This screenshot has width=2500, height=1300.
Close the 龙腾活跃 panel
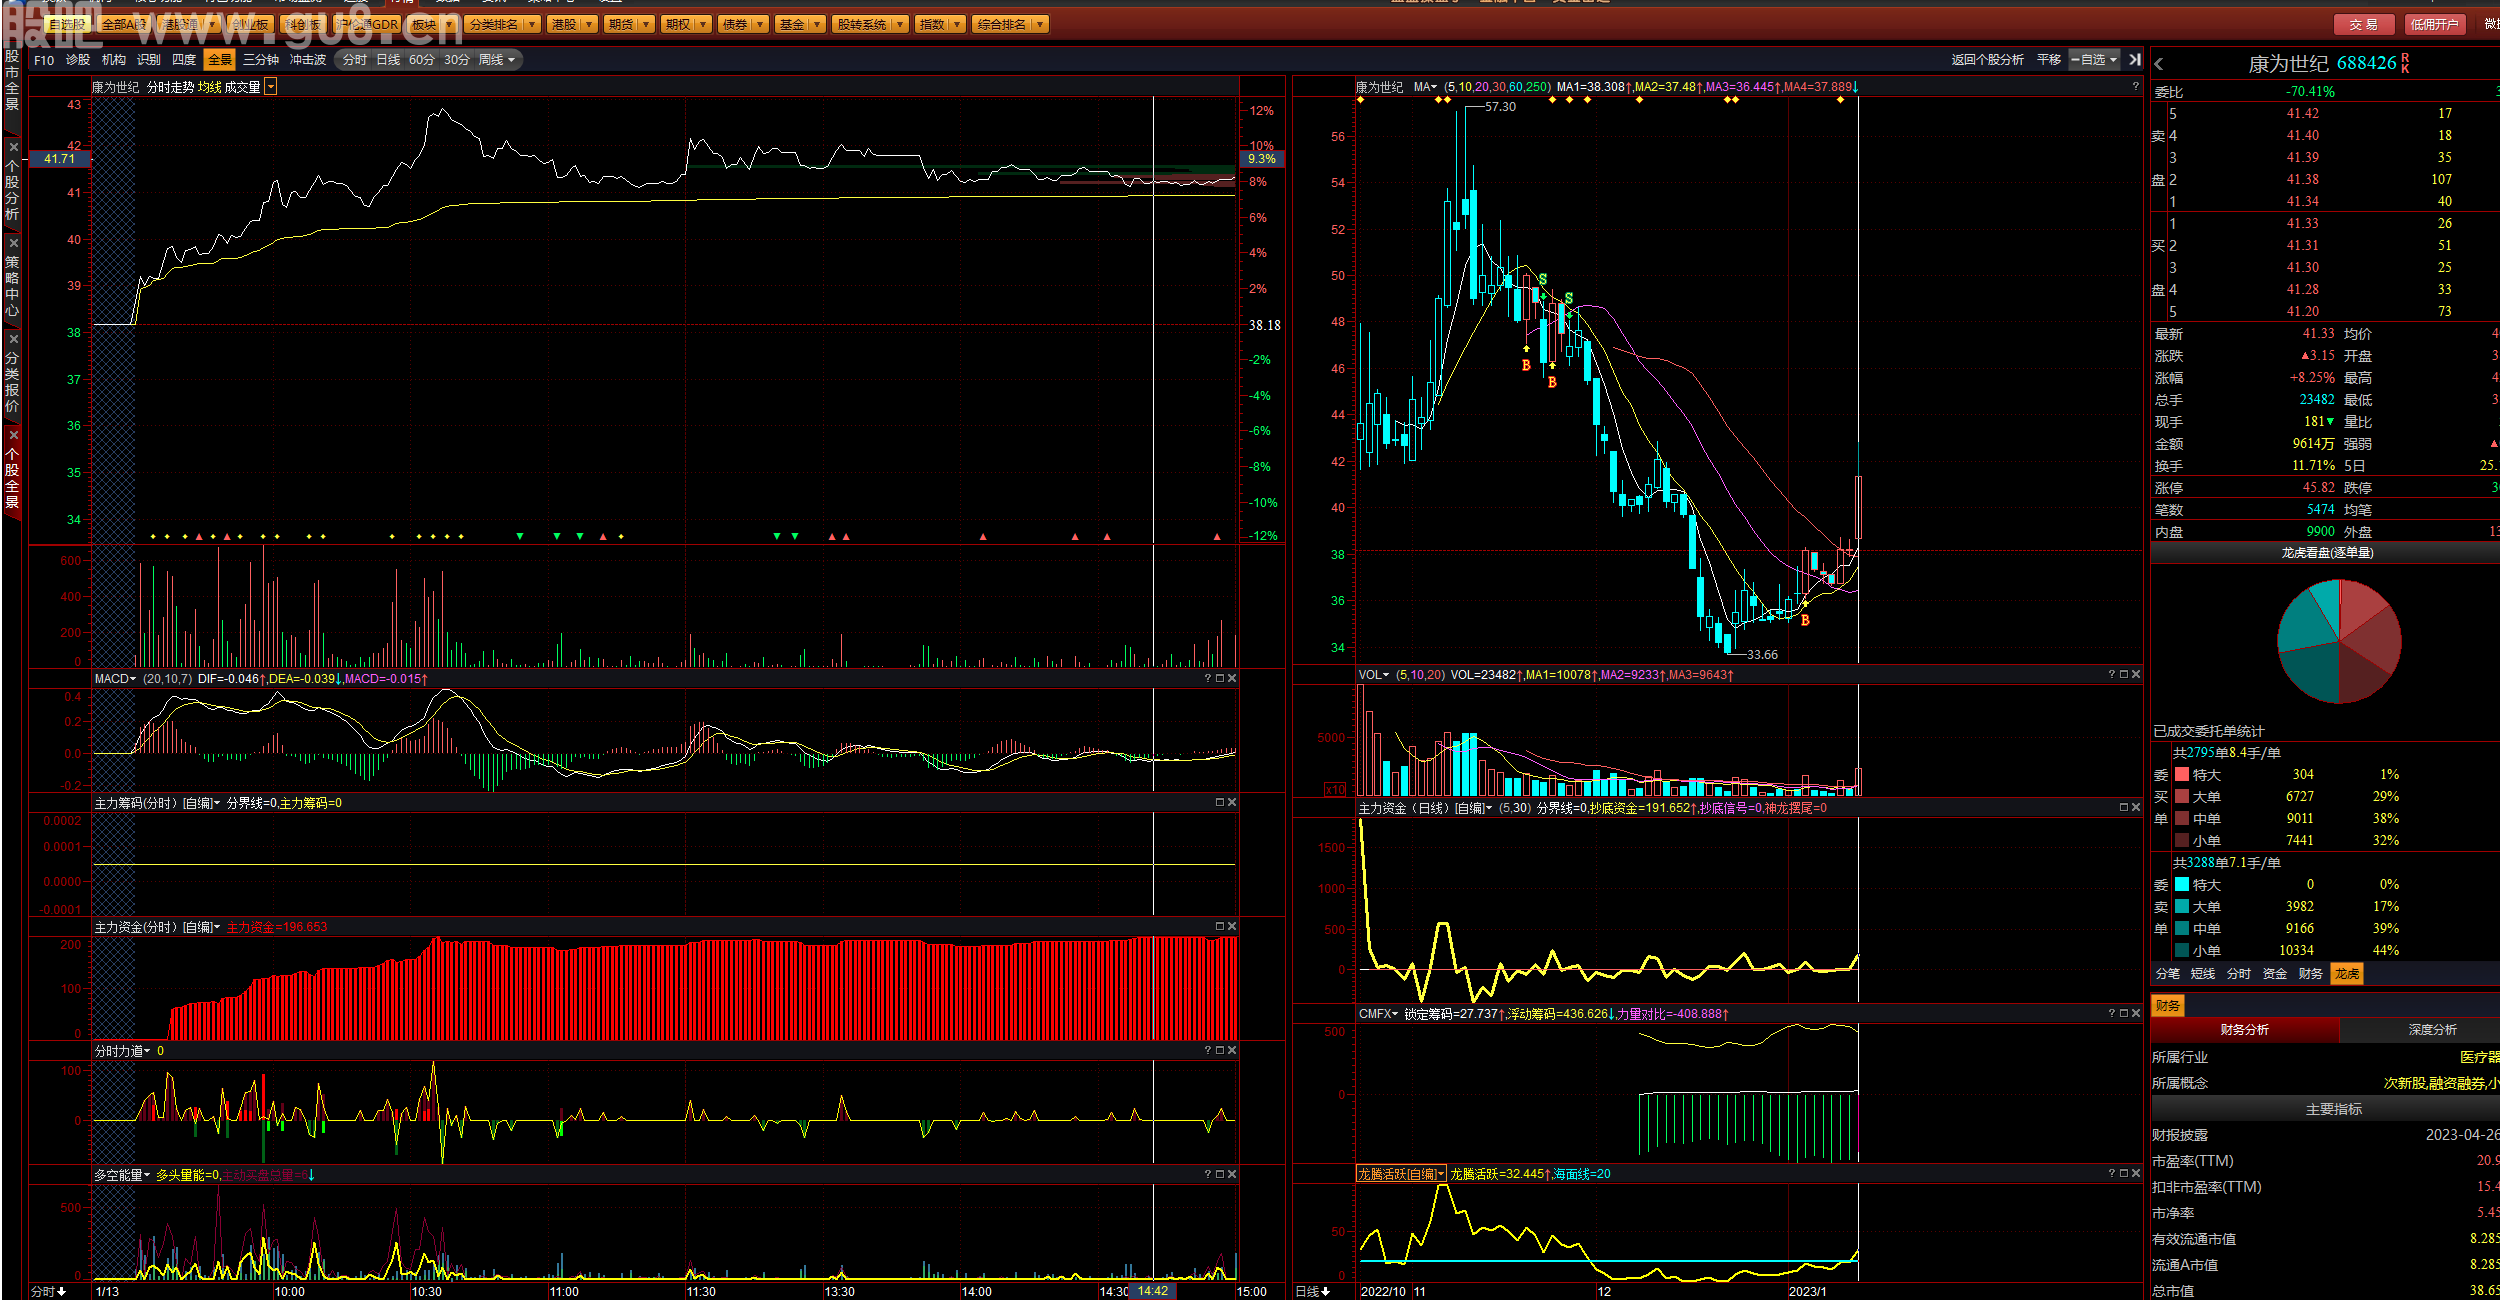2136,1173
